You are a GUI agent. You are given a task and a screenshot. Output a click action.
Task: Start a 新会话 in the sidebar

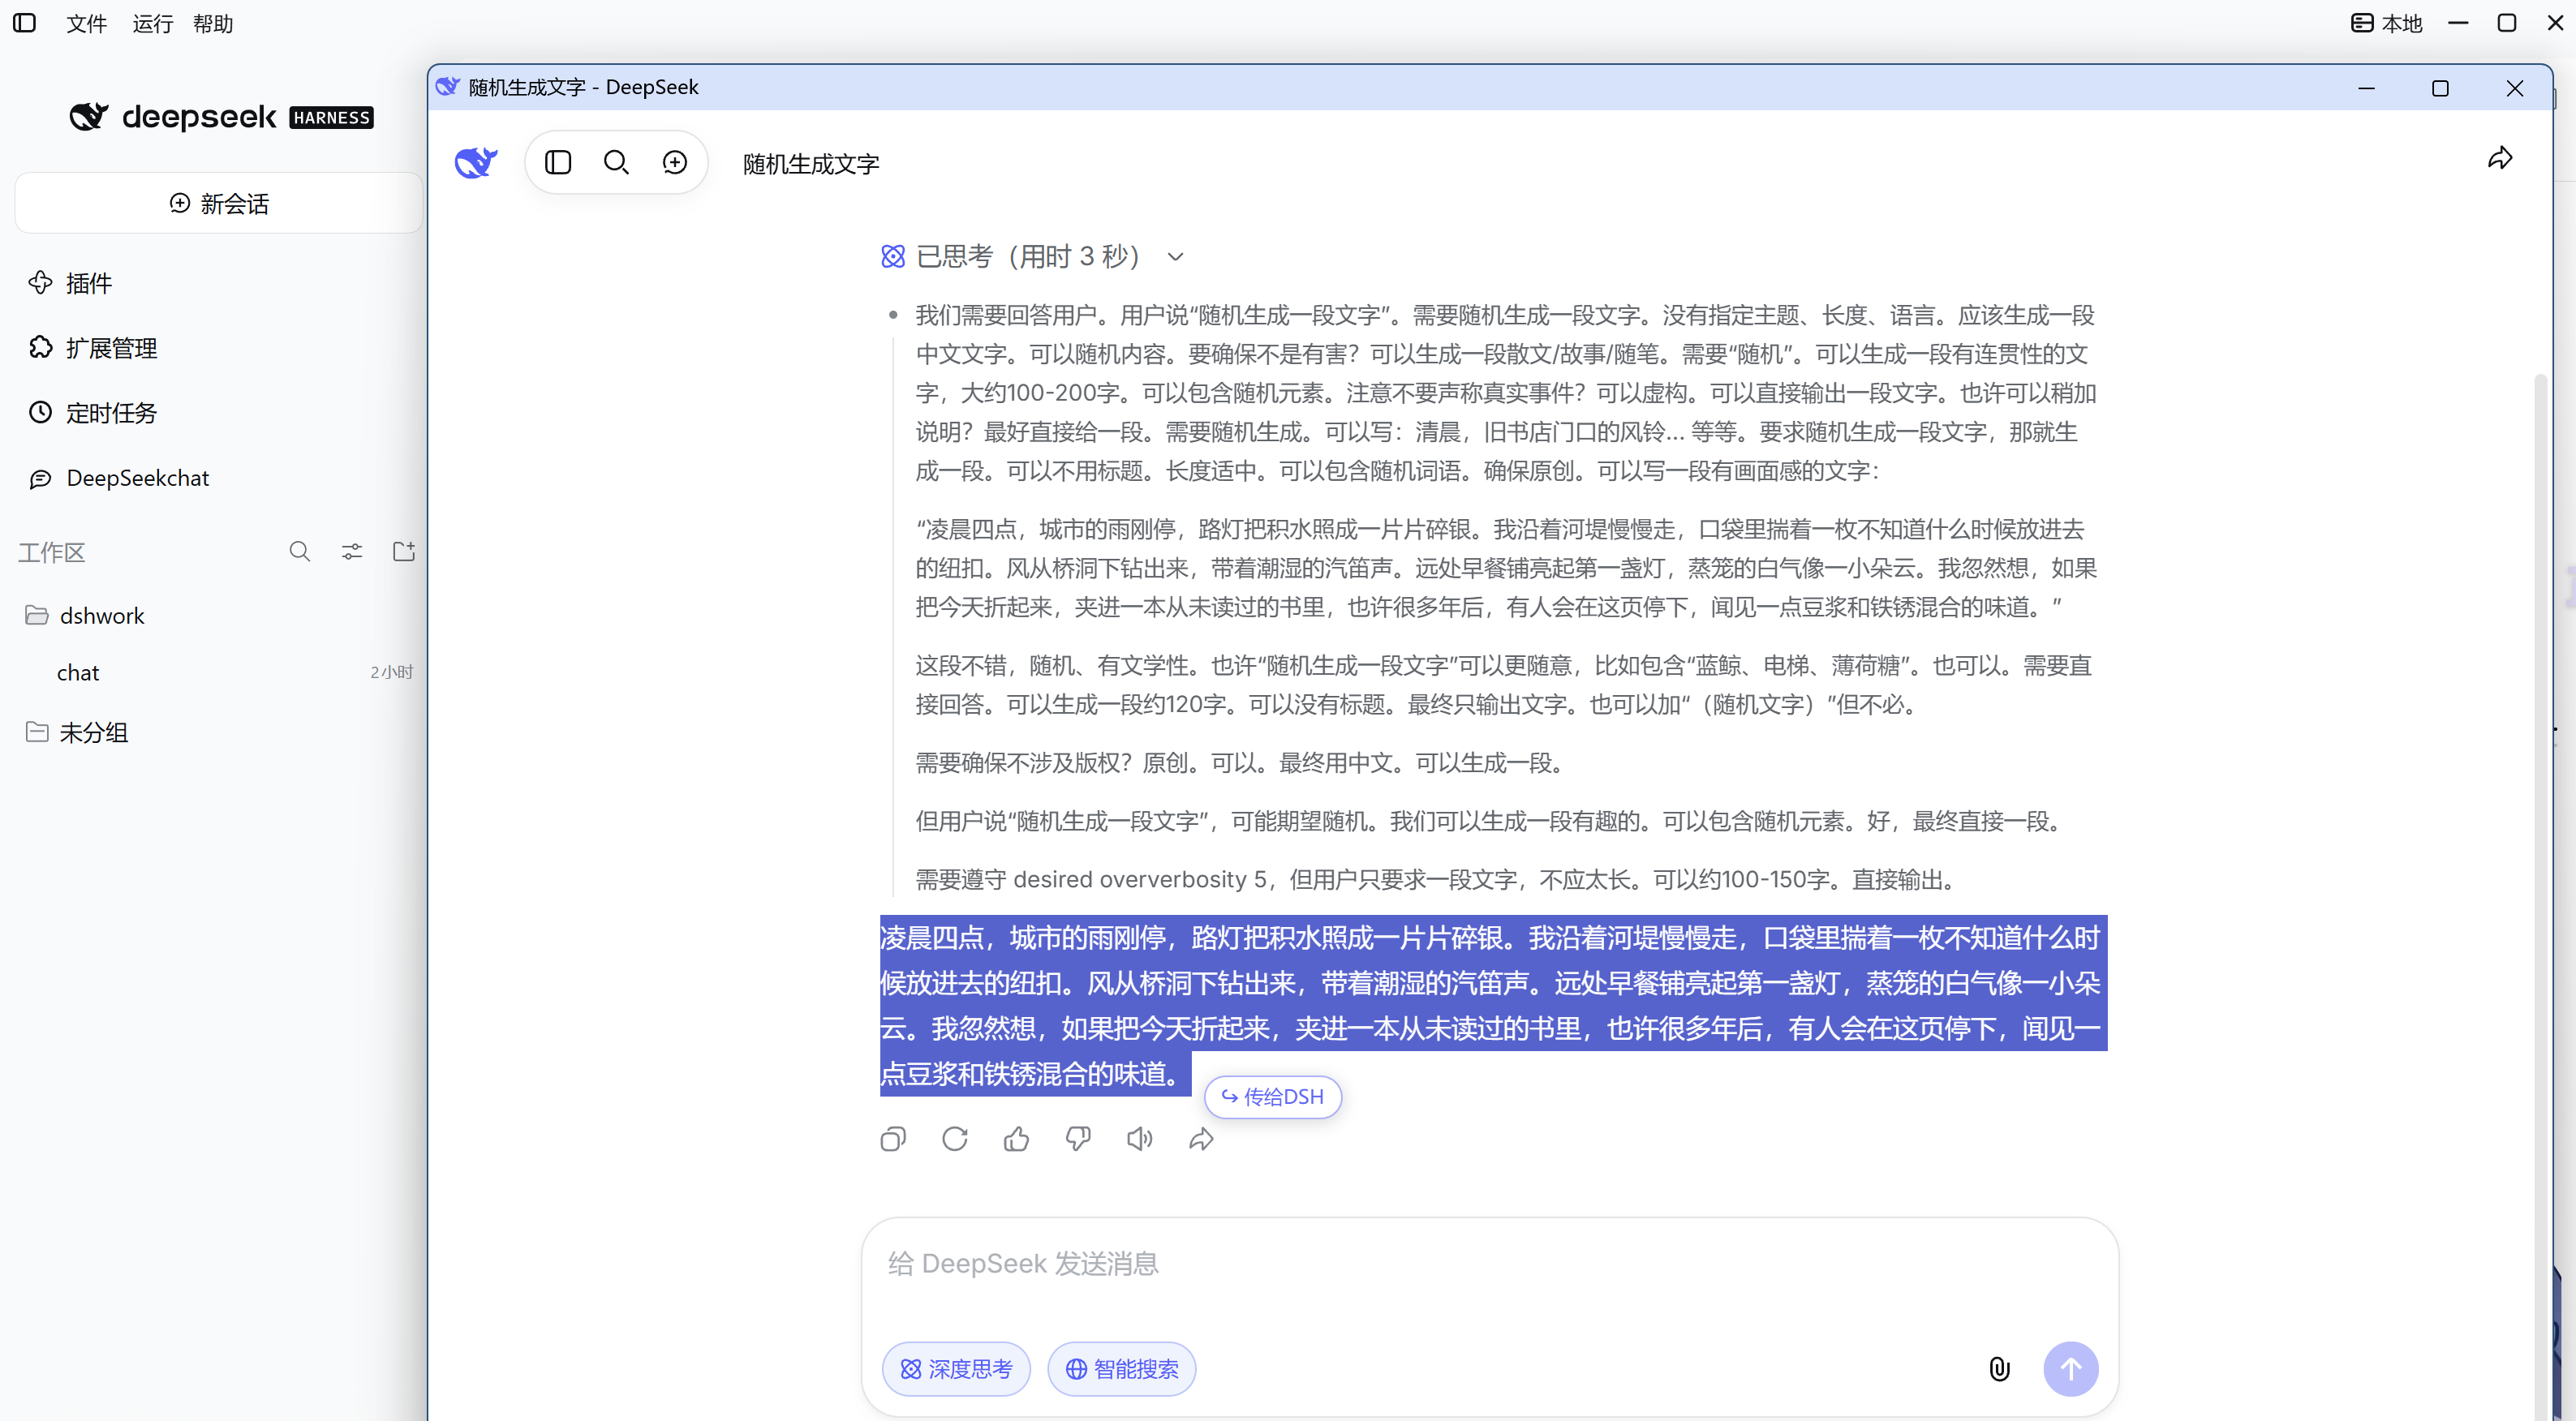click(x=219, y=204)
